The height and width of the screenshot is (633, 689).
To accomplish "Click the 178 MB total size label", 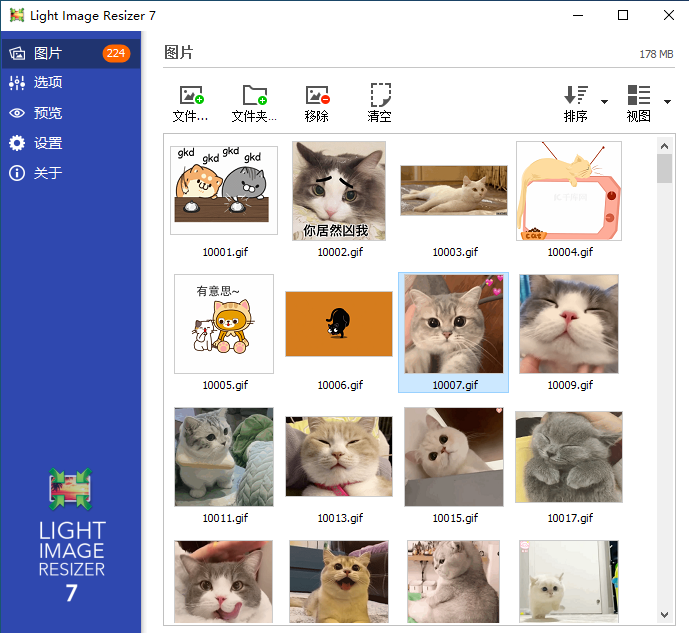I will pos(656,54).
